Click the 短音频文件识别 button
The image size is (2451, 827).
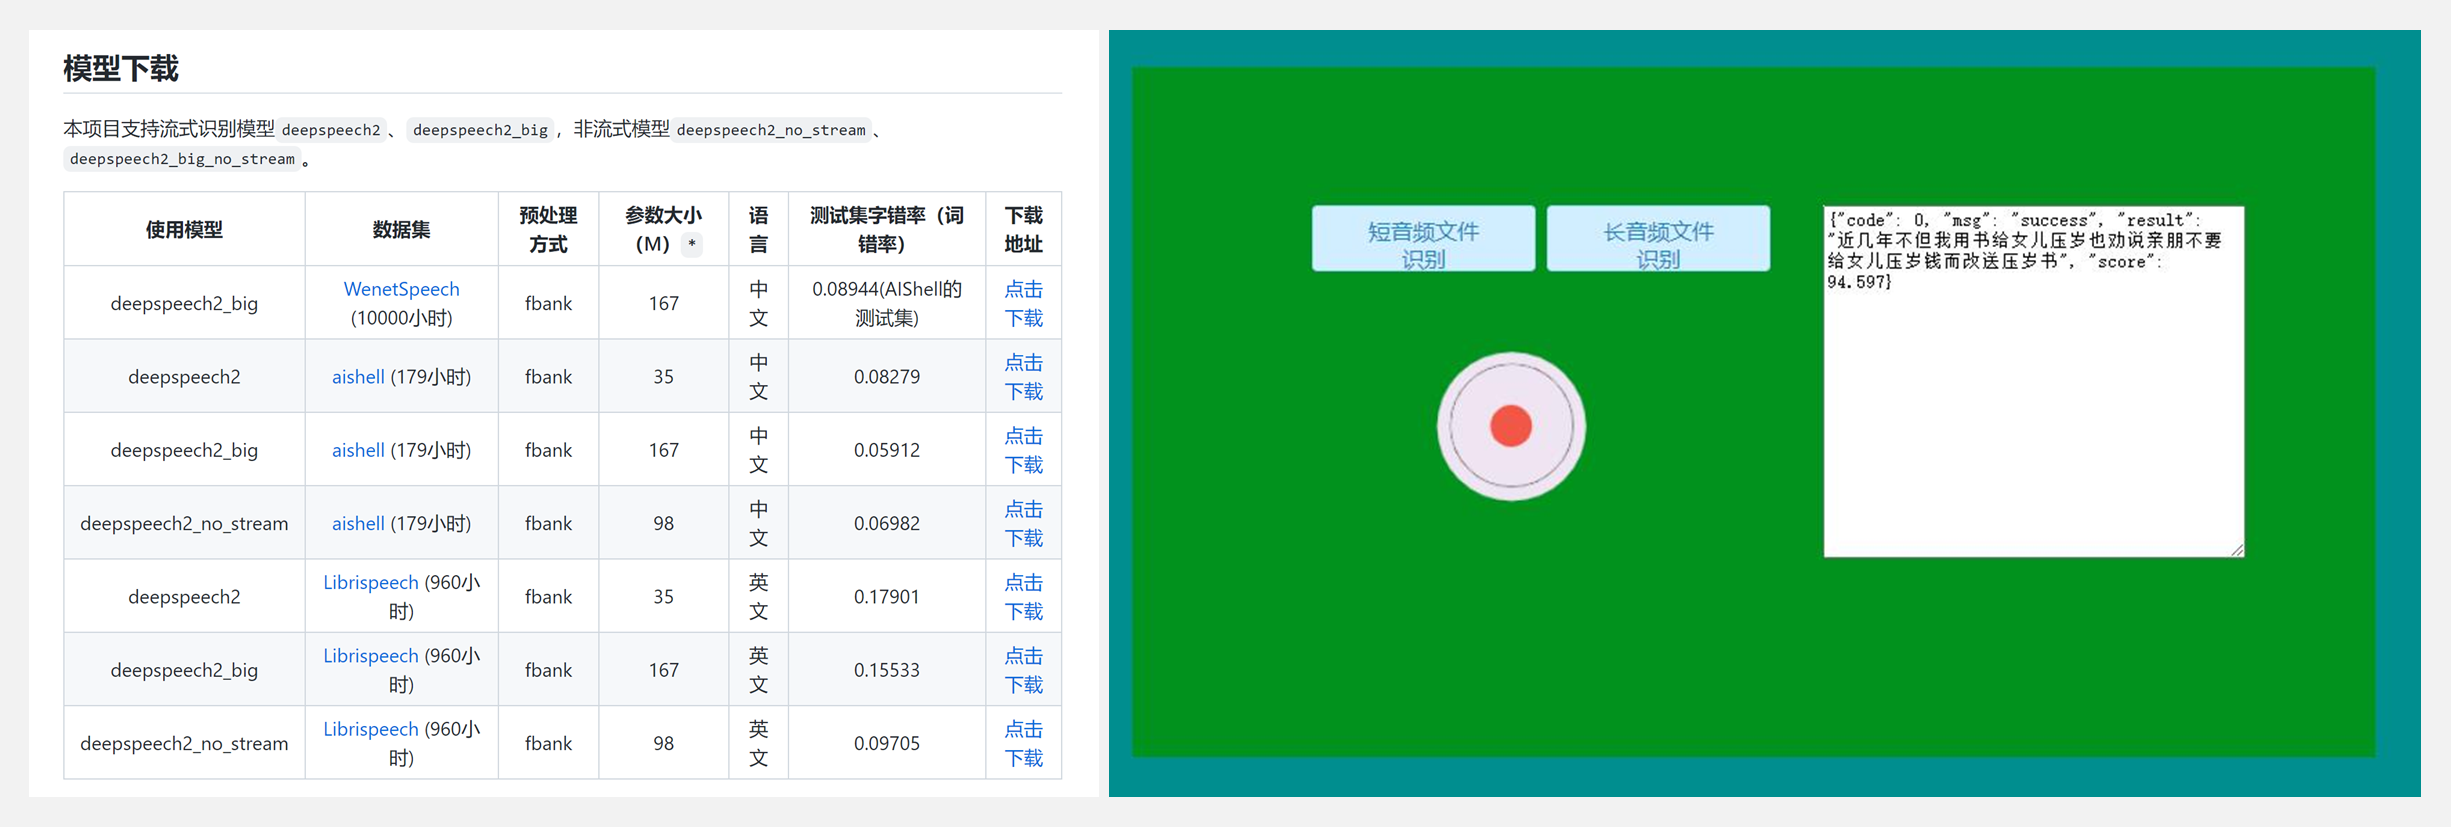(1423, 239)
